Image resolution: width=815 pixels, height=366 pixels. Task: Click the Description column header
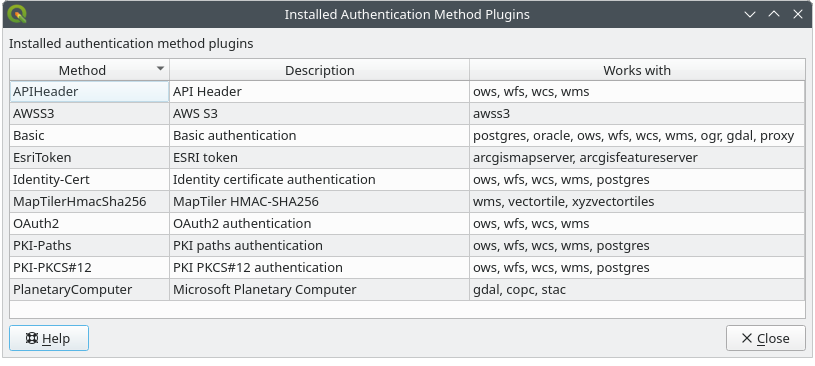[320, 70]
